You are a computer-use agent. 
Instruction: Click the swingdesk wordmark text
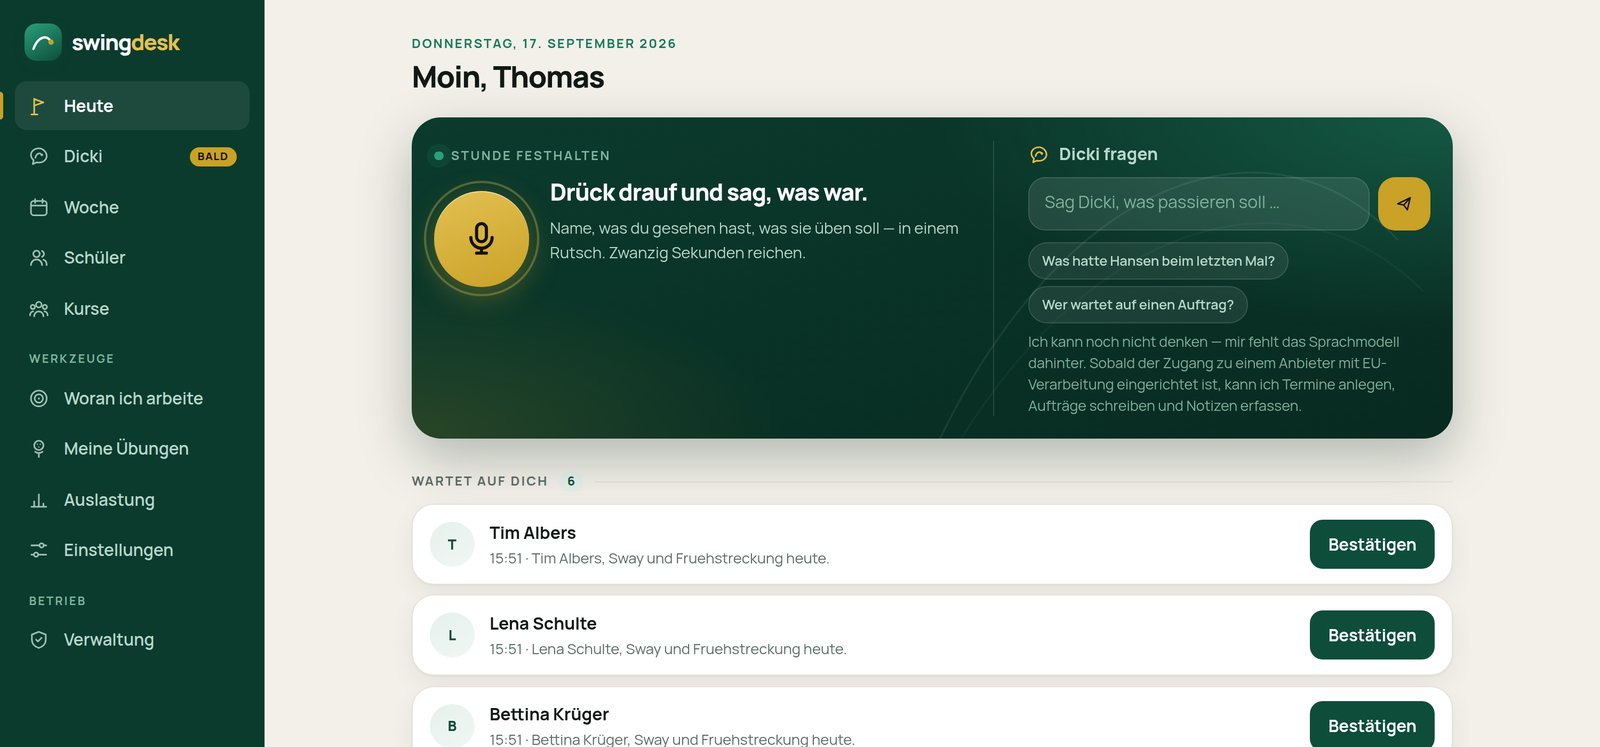(126, 43)
